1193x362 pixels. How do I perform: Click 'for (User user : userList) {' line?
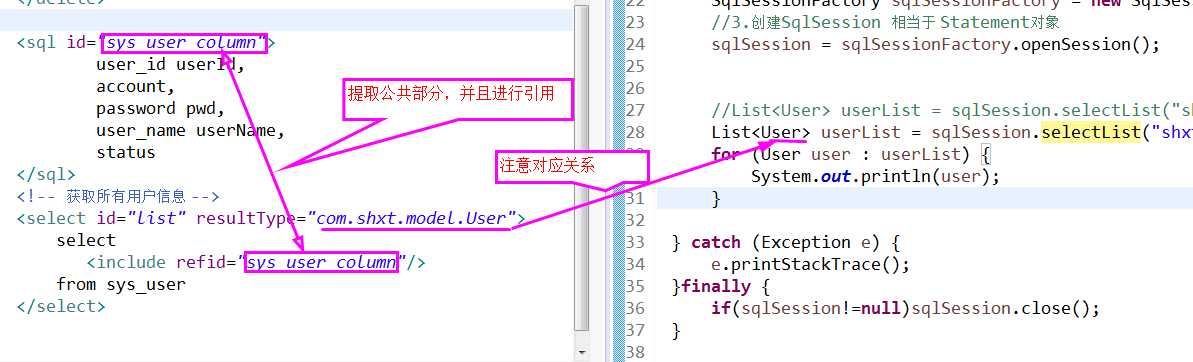851,154
